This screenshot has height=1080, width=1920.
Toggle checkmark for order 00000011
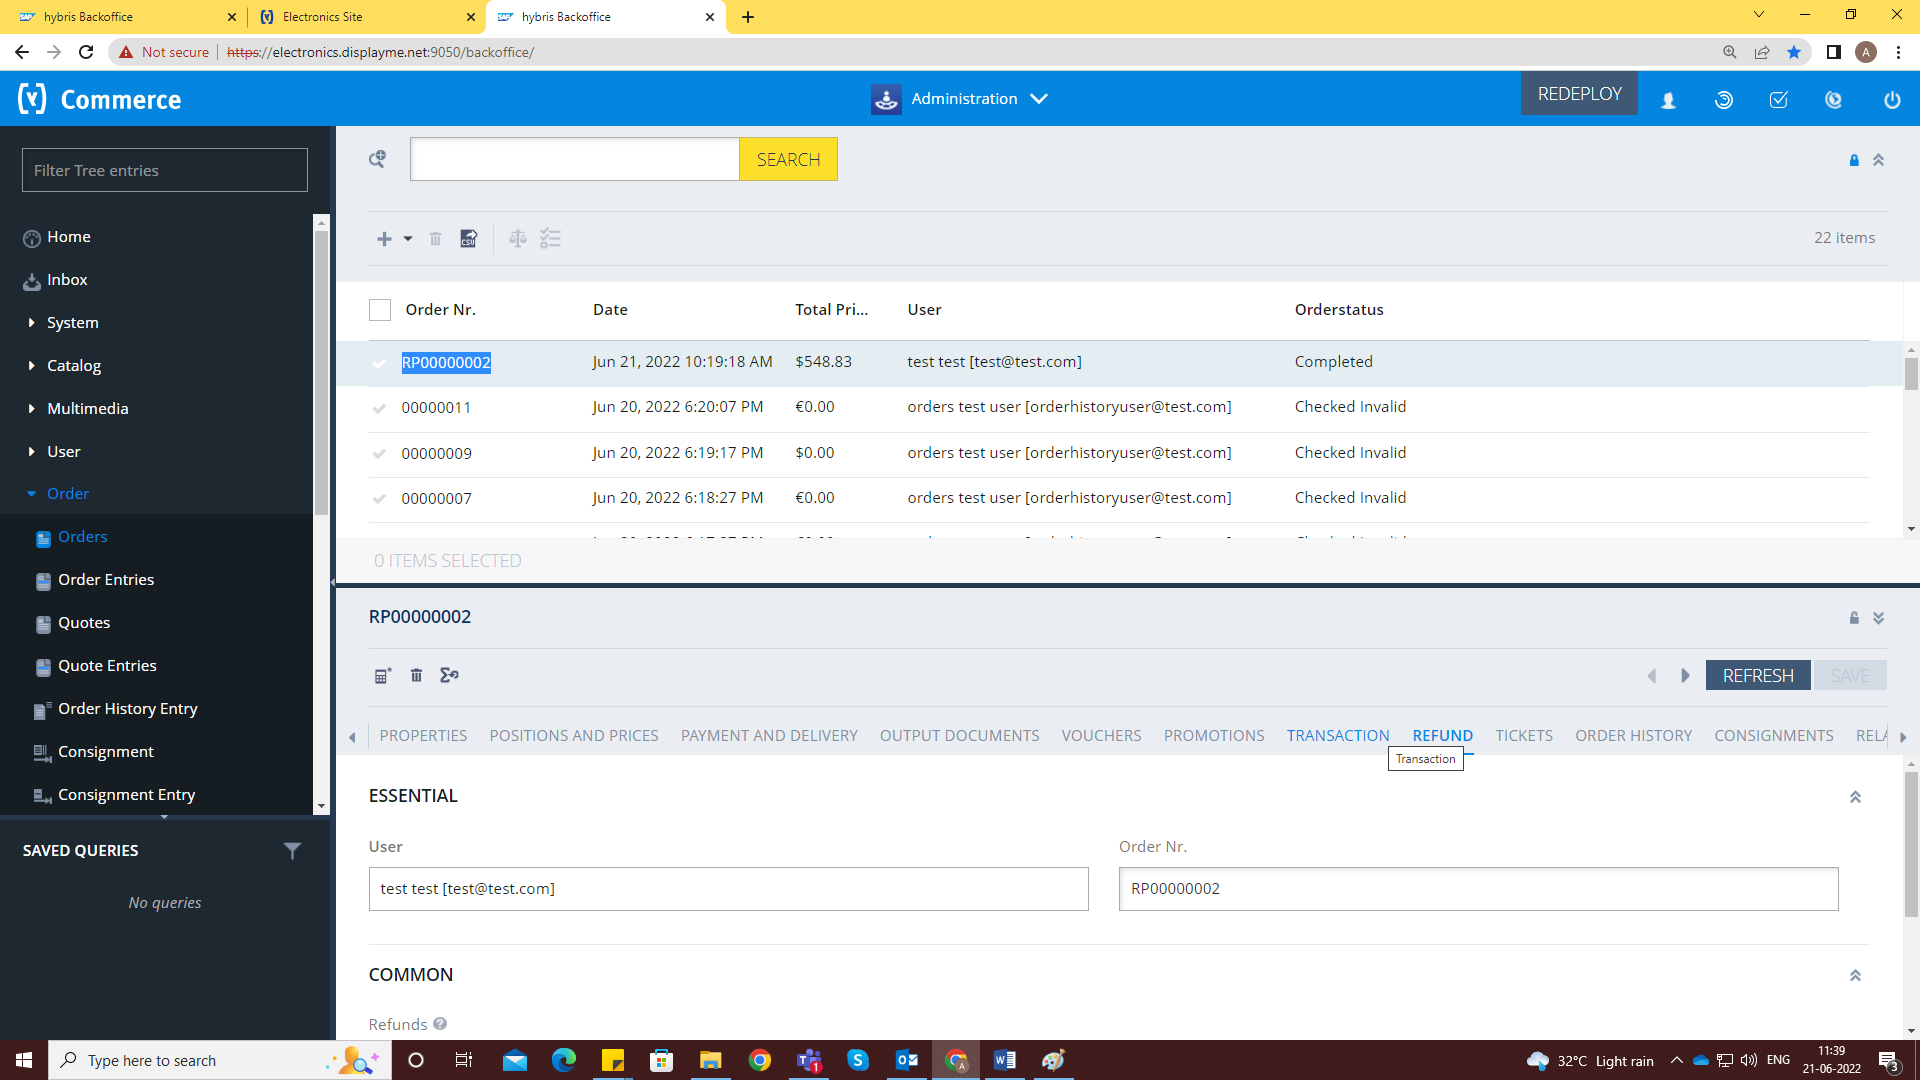[379, 408]
